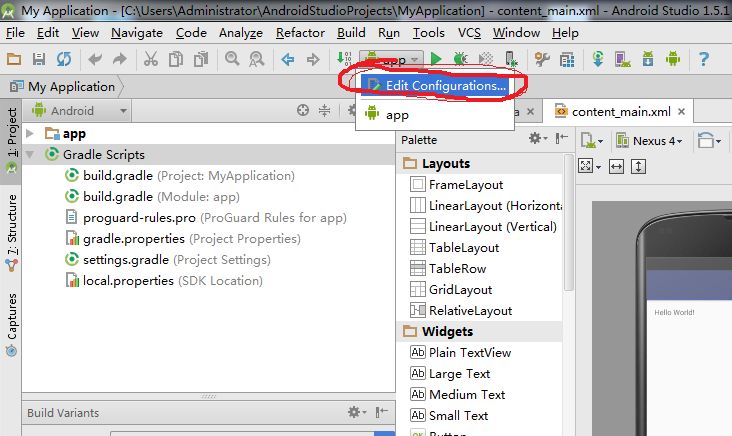Click the Back navigation arrow
The height and width of the screenshot is (436, 732).
288,59
